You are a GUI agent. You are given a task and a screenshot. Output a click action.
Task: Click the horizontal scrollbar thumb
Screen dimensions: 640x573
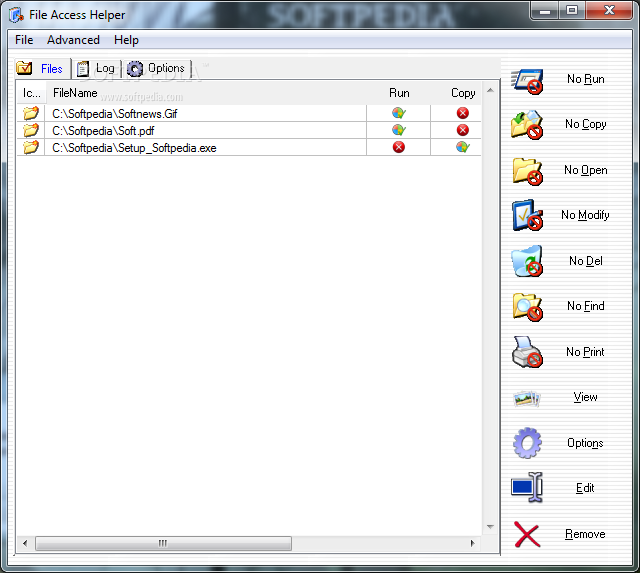tap(163, 543)
